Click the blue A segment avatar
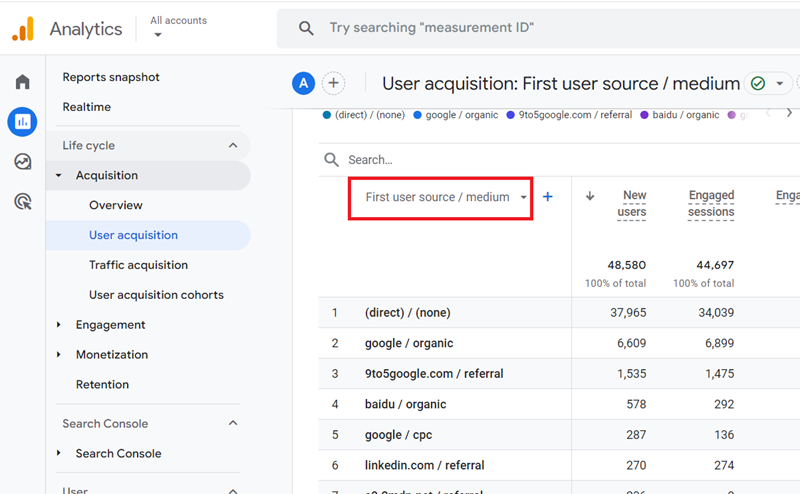Viewport: 800px width, 494px height. [303, 83]
